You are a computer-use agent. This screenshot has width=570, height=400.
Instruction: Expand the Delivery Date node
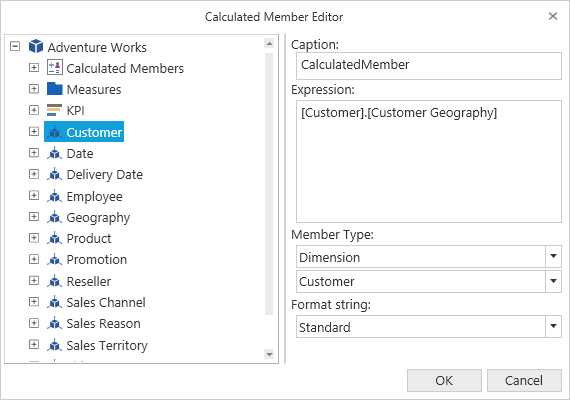(34, 174)
